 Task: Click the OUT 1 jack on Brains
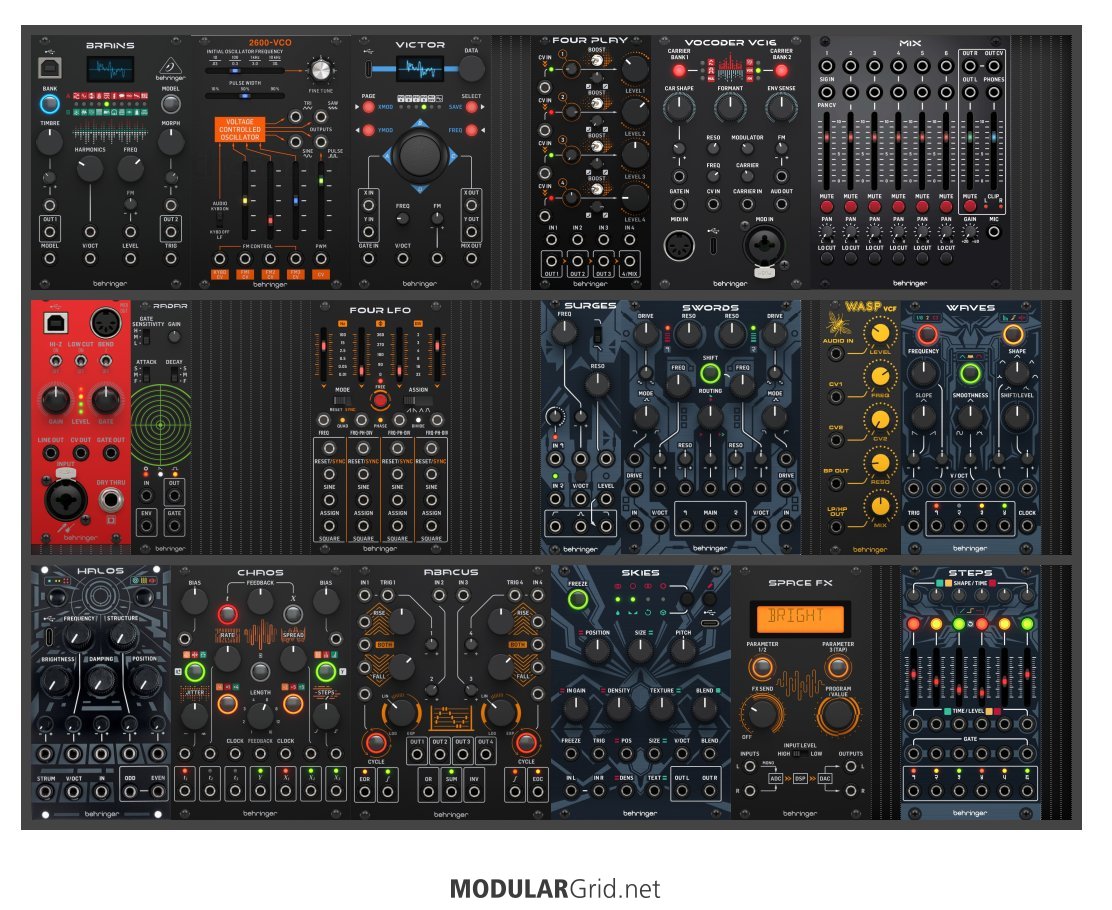50,233
